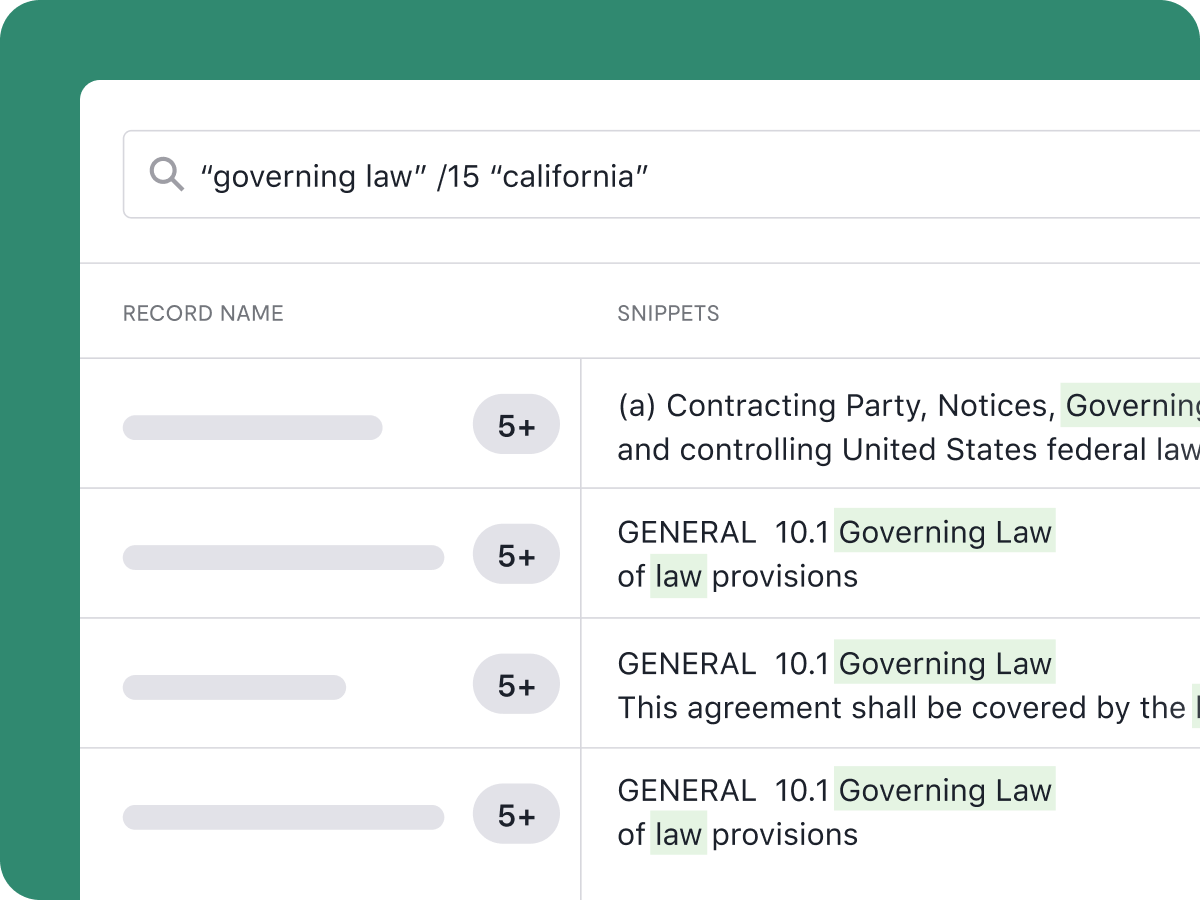Screen dimensions: 1200x900
Task: Click the magnifying glass search icon
Action: click(167, 175)
